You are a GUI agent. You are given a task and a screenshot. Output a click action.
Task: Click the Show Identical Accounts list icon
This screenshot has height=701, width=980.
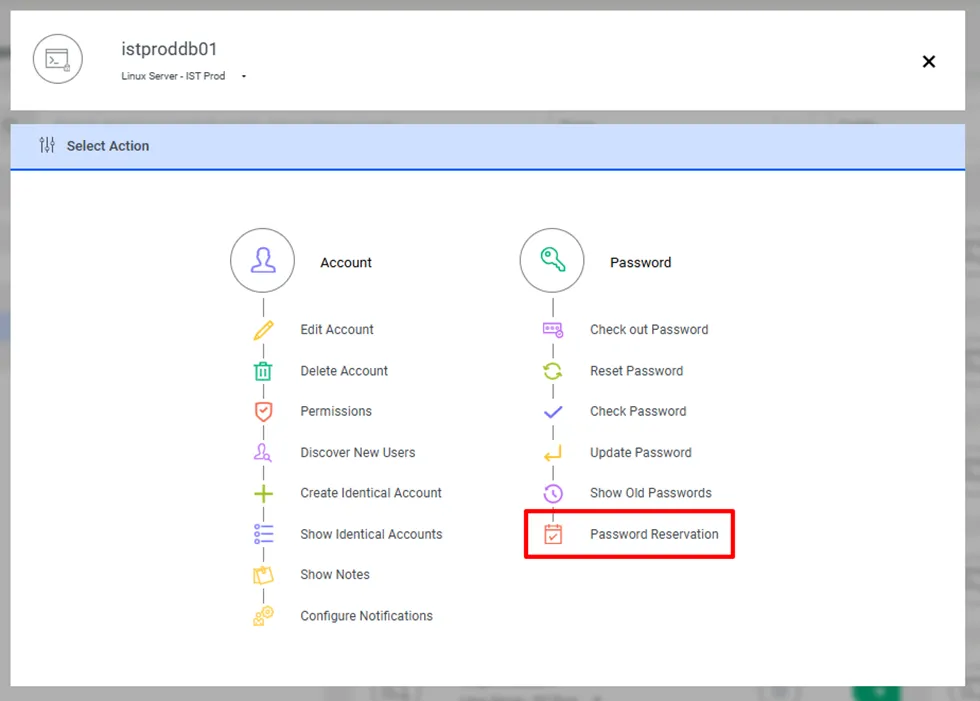coord(263,534)
